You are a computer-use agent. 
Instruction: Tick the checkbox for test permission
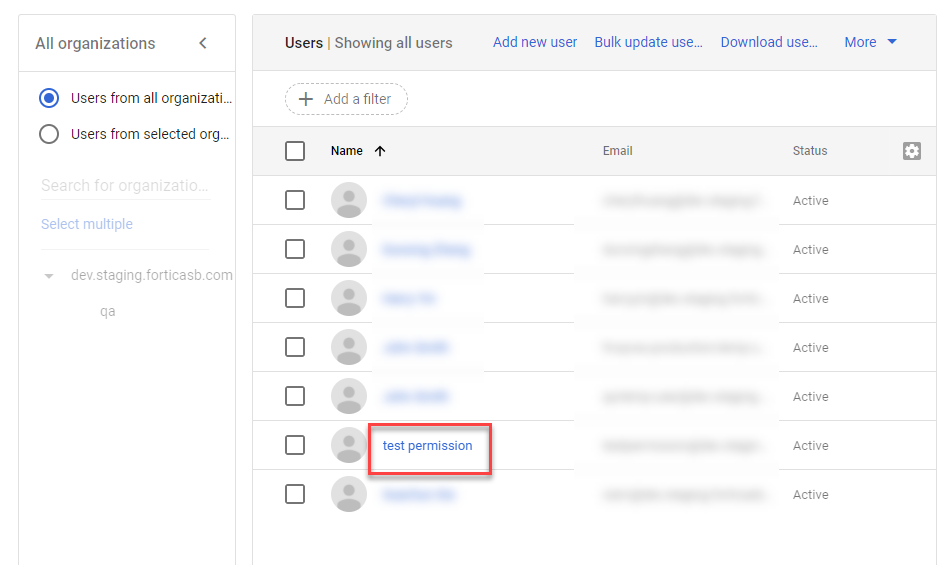pos(295,445)
